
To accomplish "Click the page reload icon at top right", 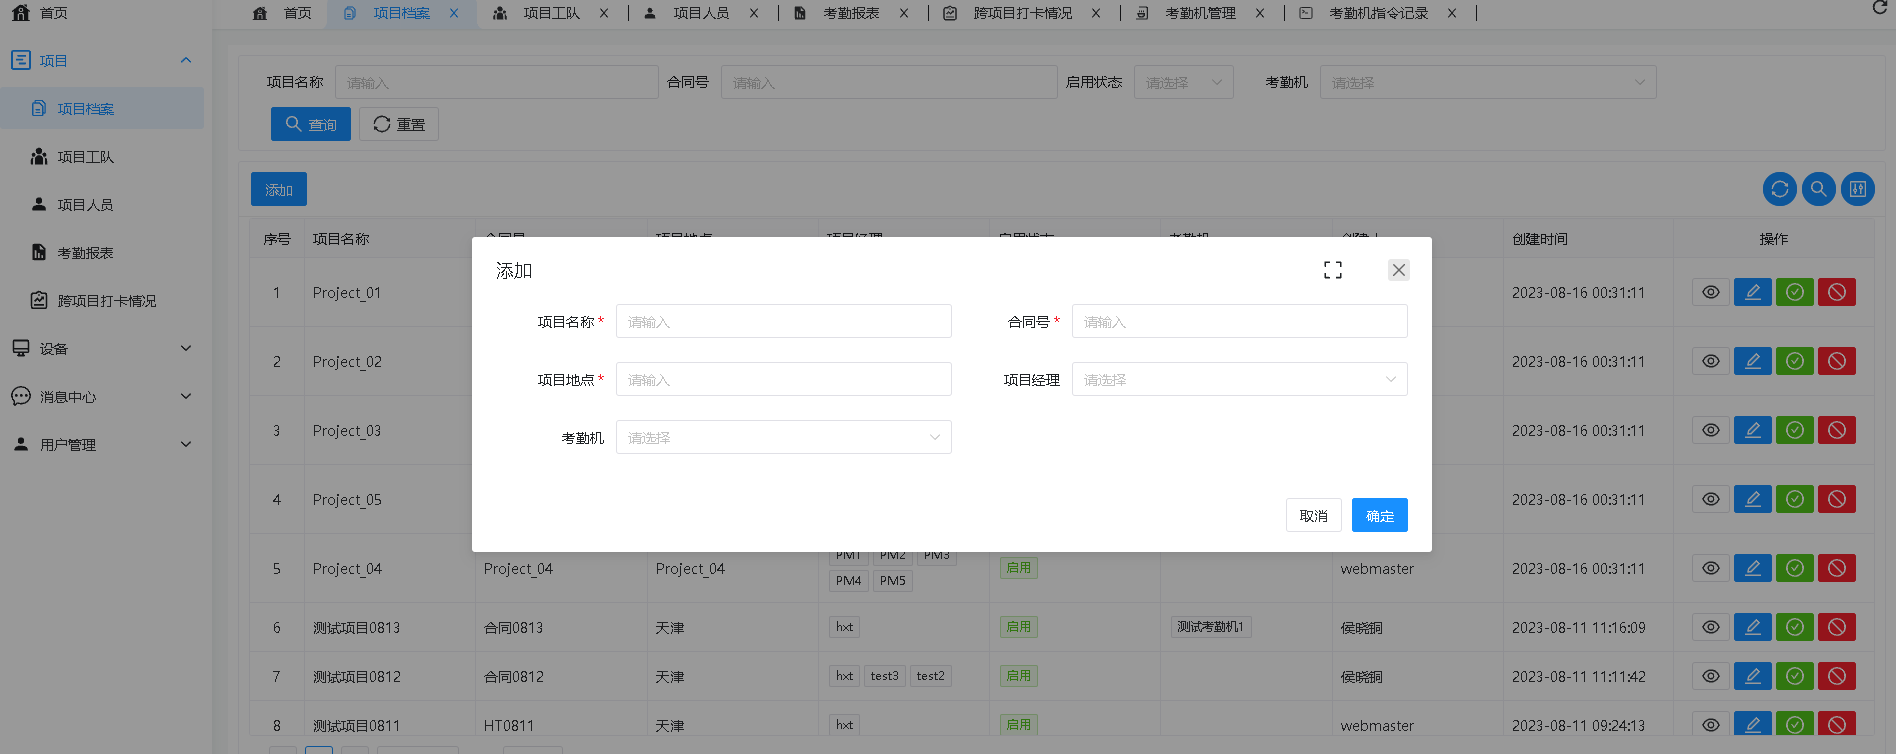I will [1880, 8].
